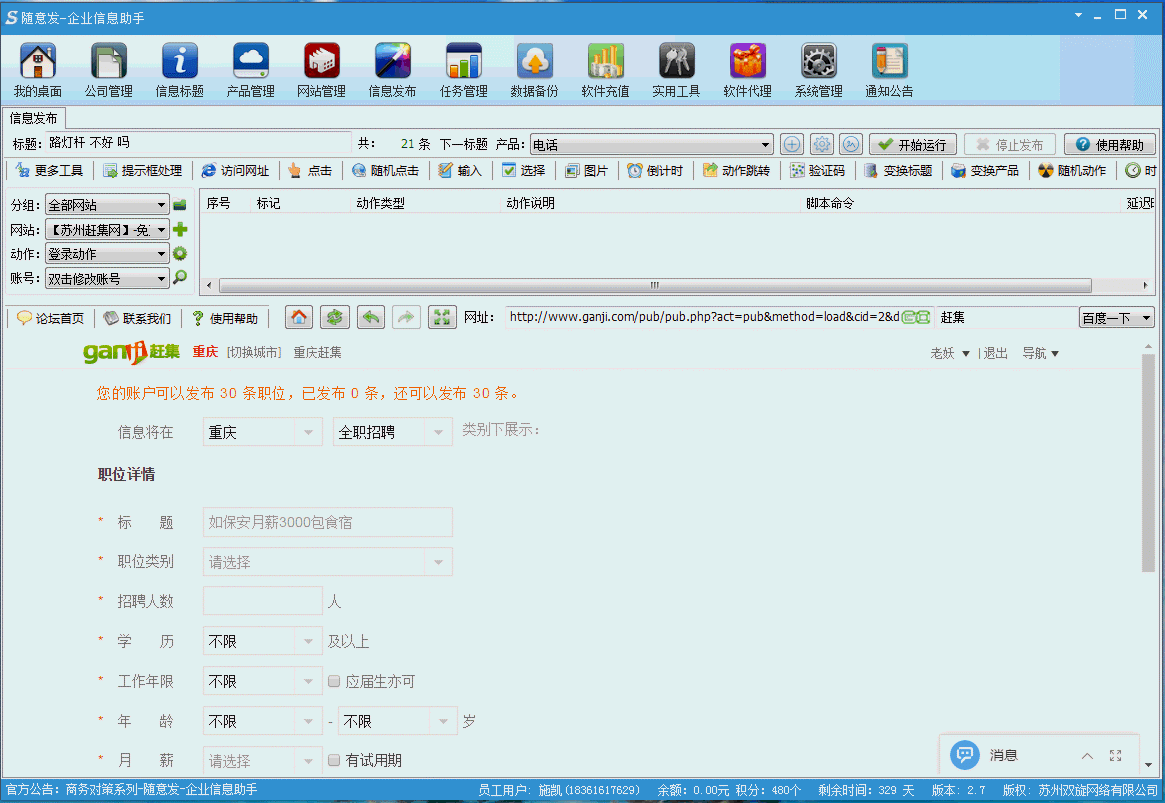This screenshot has width=1165, height=803.
Task: Click 下一标题 to advance the title
Action: click(x=464, y=144)
